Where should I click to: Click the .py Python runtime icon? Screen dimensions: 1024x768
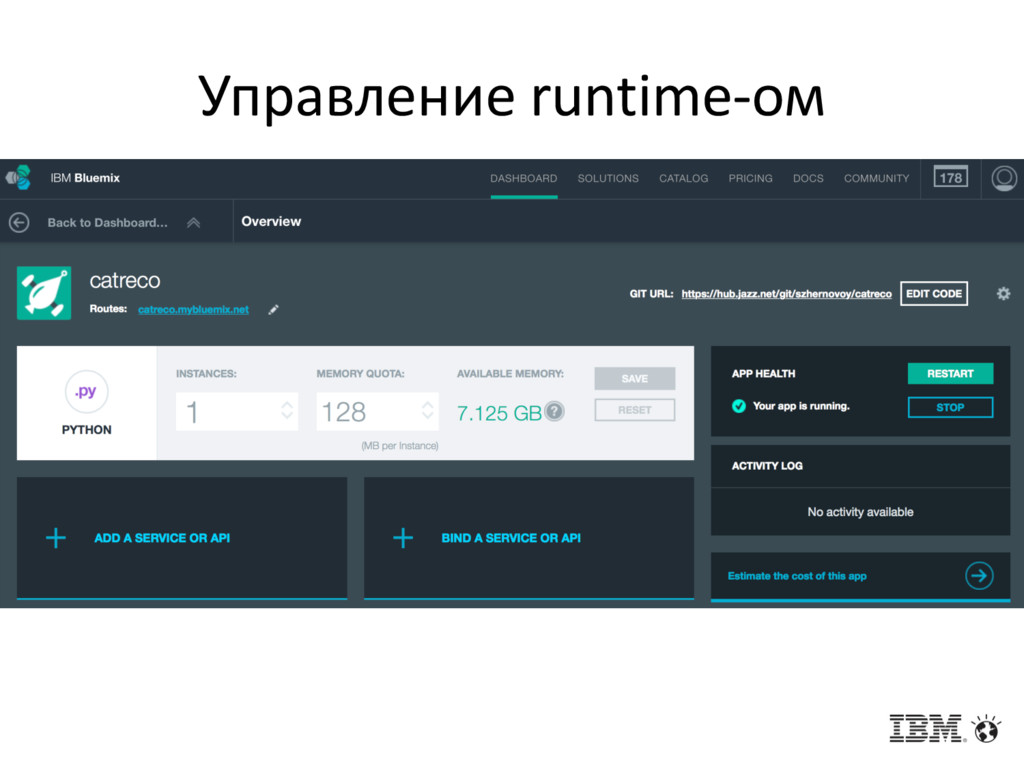pos(86,392)
